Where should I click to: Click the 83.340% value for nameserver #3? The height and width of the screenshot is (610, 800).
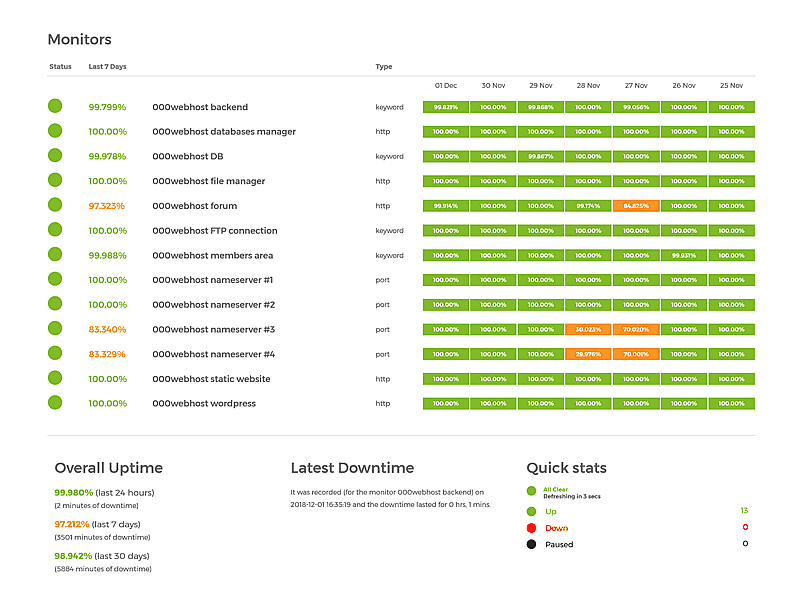pyautogui.click(x=107, y=329)
